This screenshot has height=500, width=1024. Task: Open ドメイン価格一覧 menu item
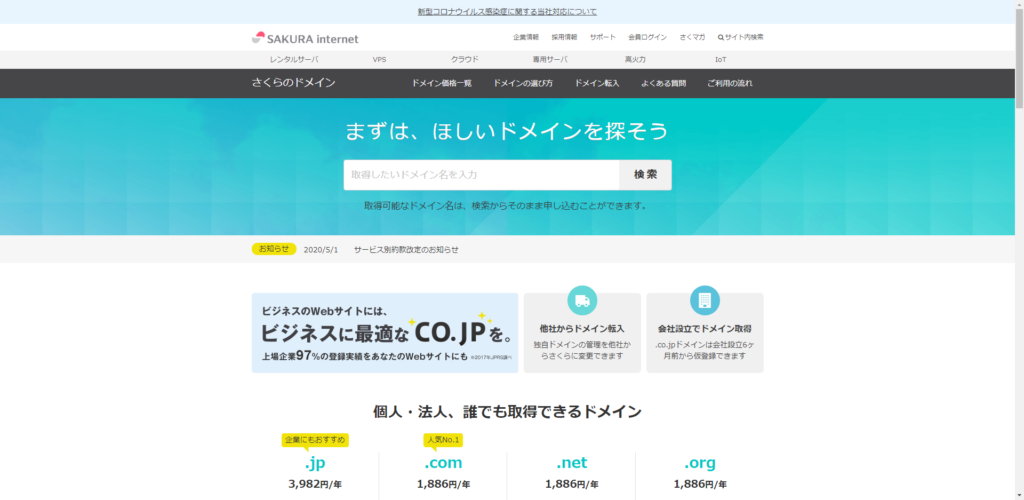[x=441, y=84]
